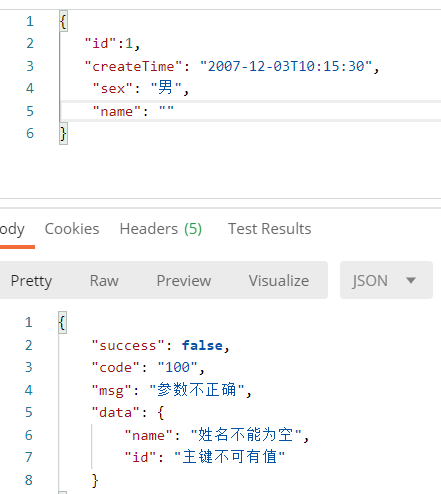Viewport: 441px width, 494px height.
Task: Click the msg text 参数不正确
Action: [197, 390]
